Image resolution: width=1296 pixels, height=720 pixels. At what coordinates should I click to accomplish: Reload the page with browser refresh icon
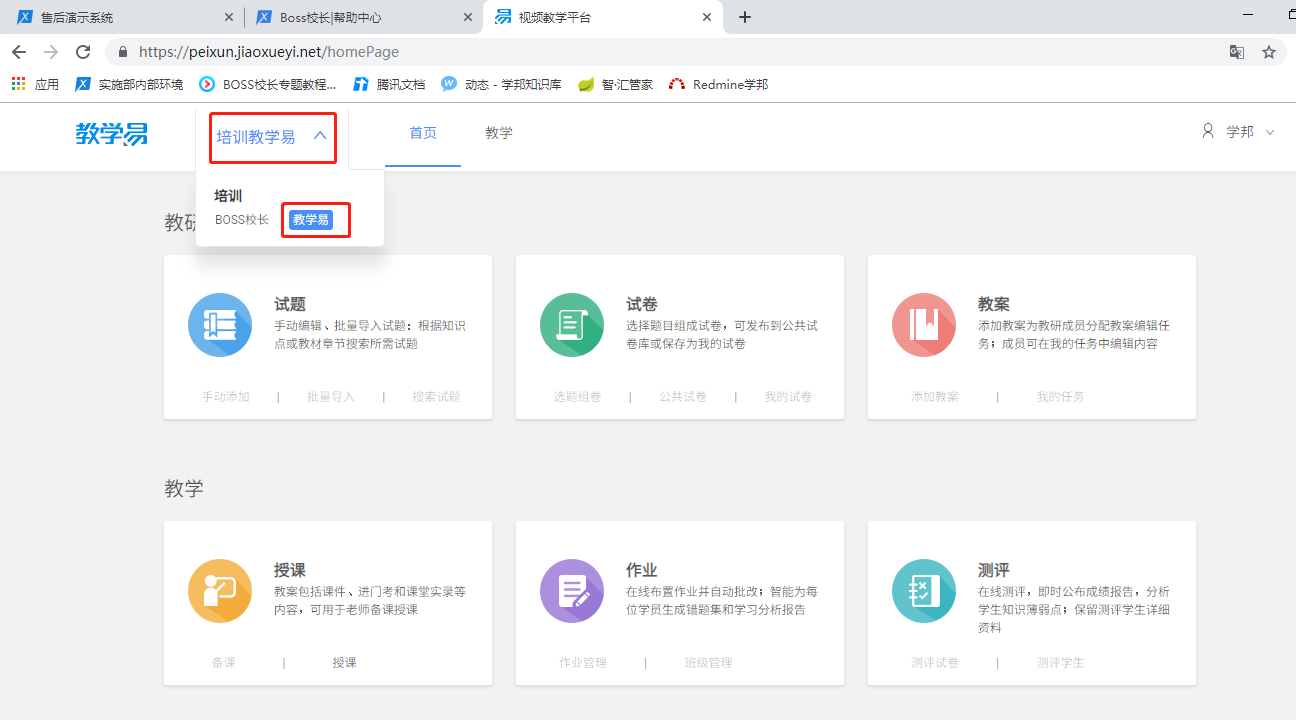(x=83, y=52)
